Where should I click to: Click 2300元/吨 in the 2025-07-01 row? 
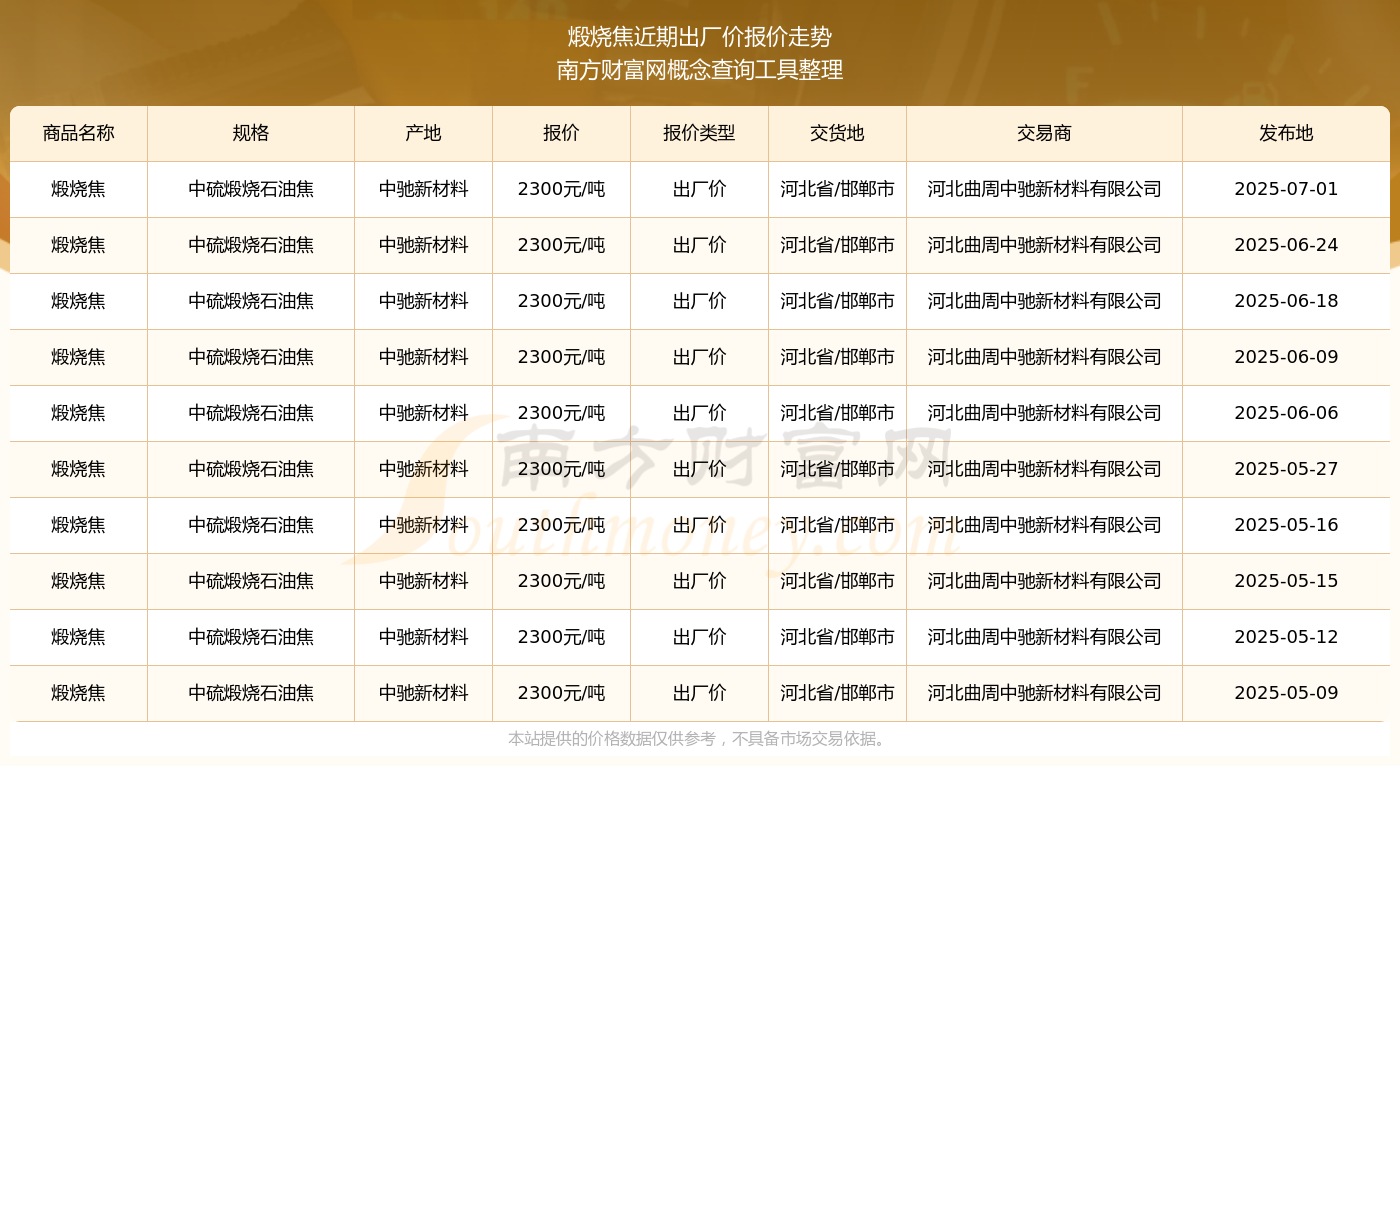pos(562,189)
